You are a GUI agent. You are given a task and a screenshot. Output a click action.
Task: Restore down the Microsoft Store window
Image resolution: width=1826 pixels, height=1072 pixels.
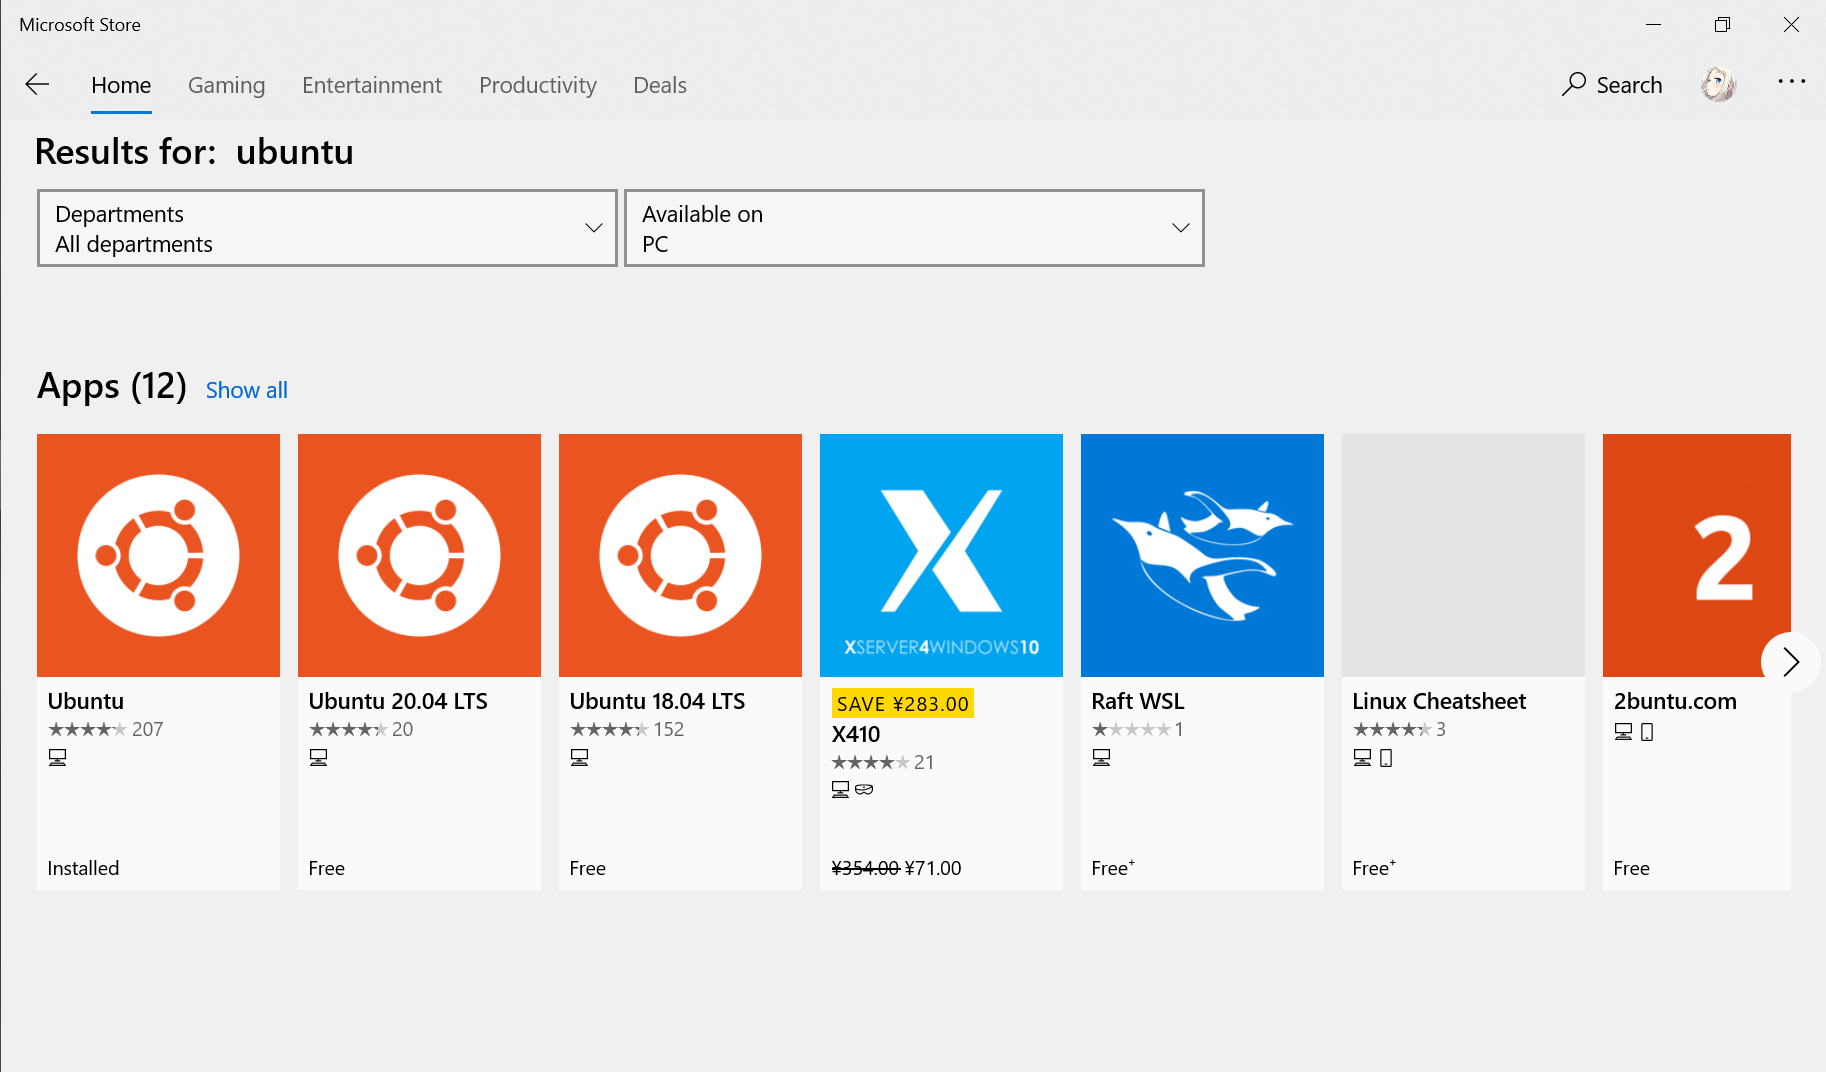(1722, 25)
